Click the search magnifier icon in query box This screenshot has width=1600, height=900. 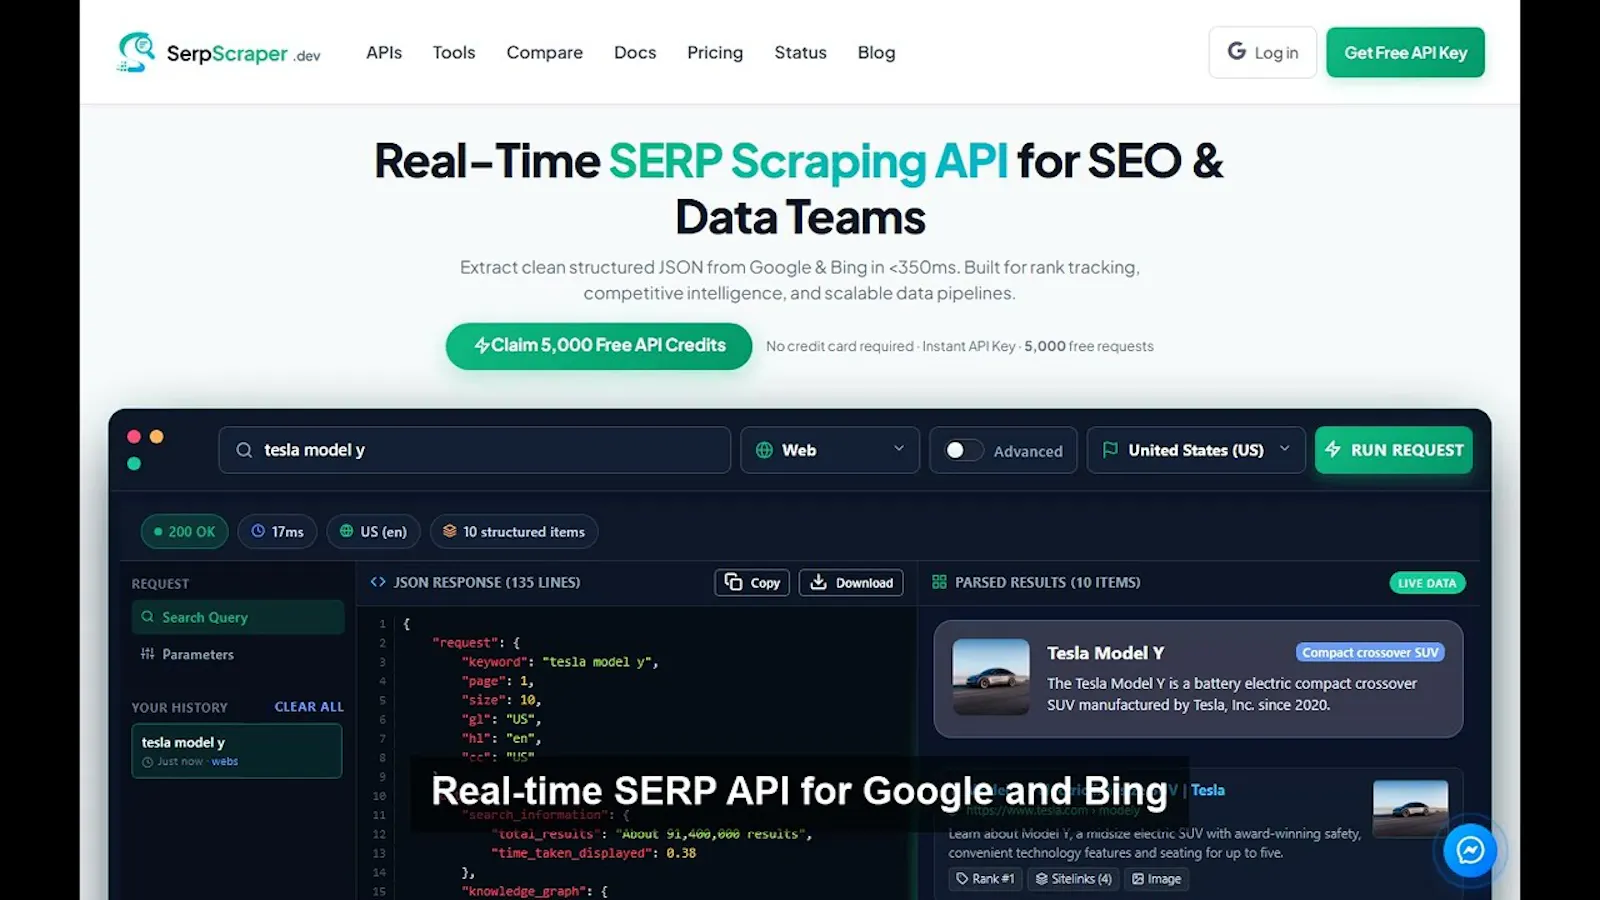(x=244, y=450)
